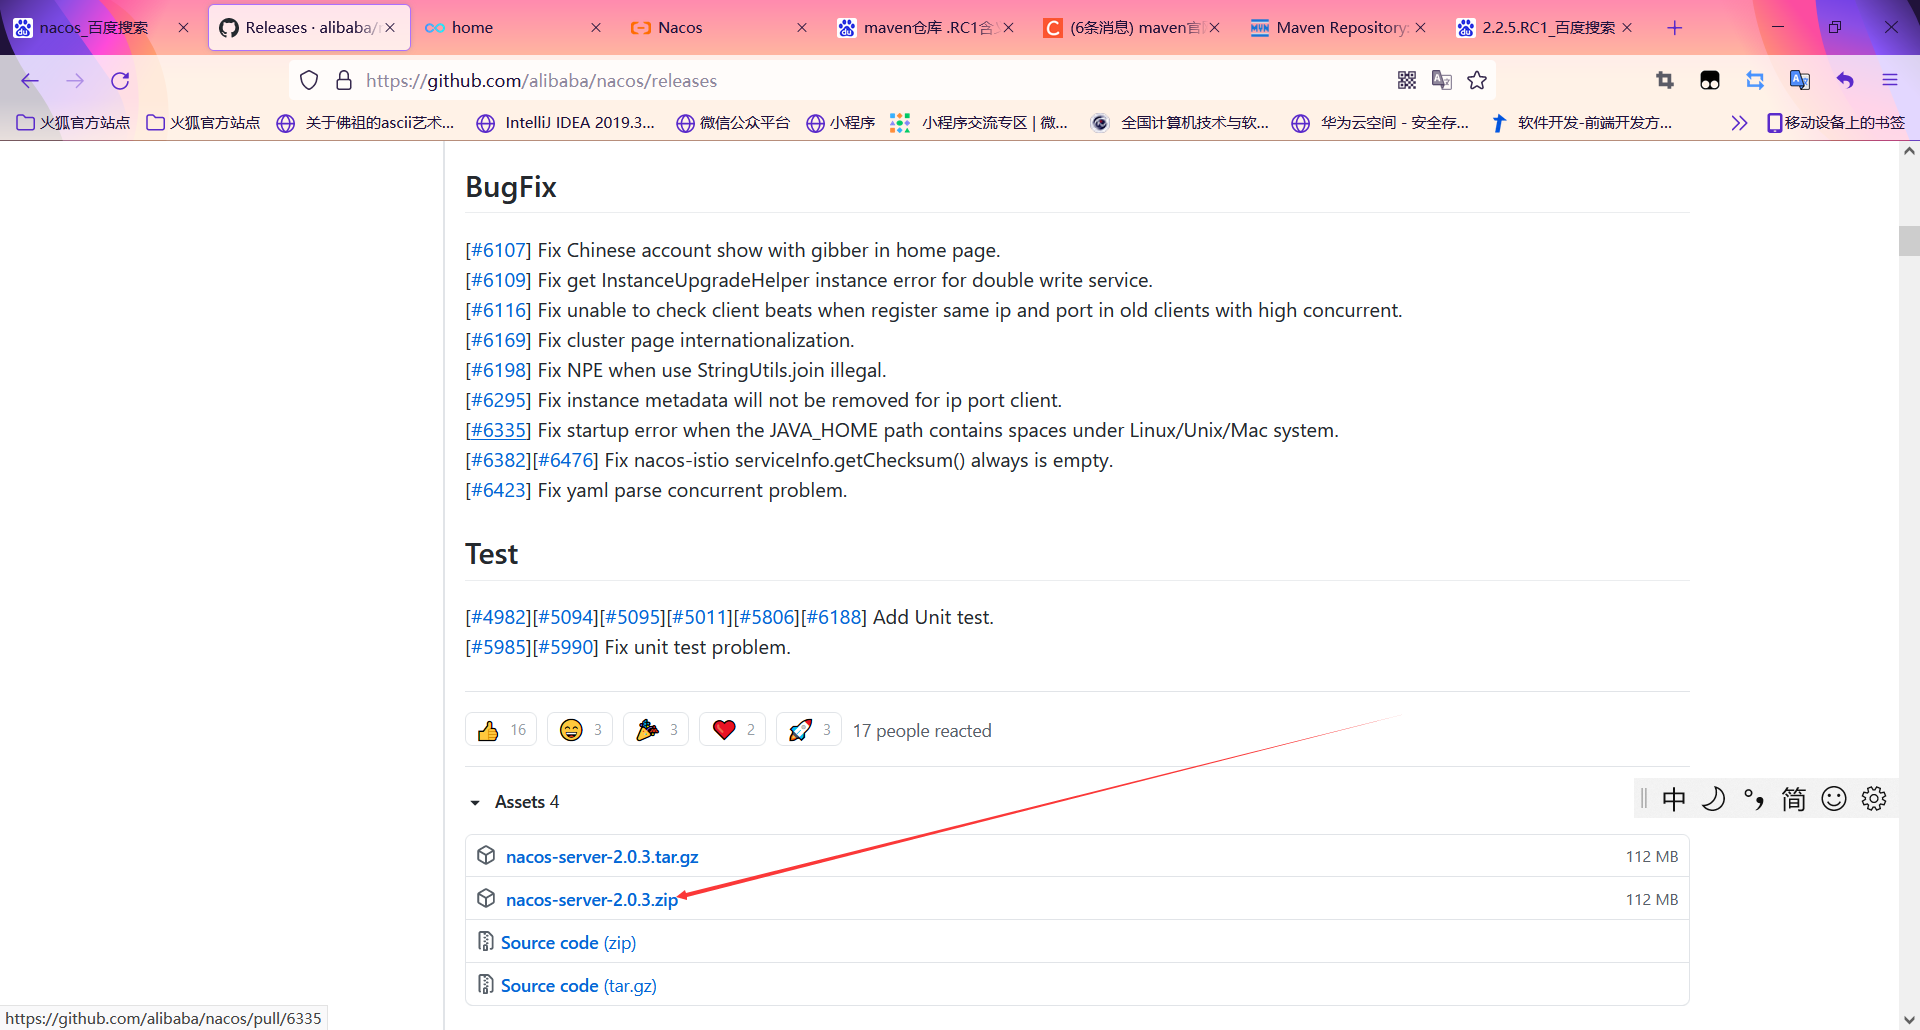Add the party popper reaction

click(656, 730)
